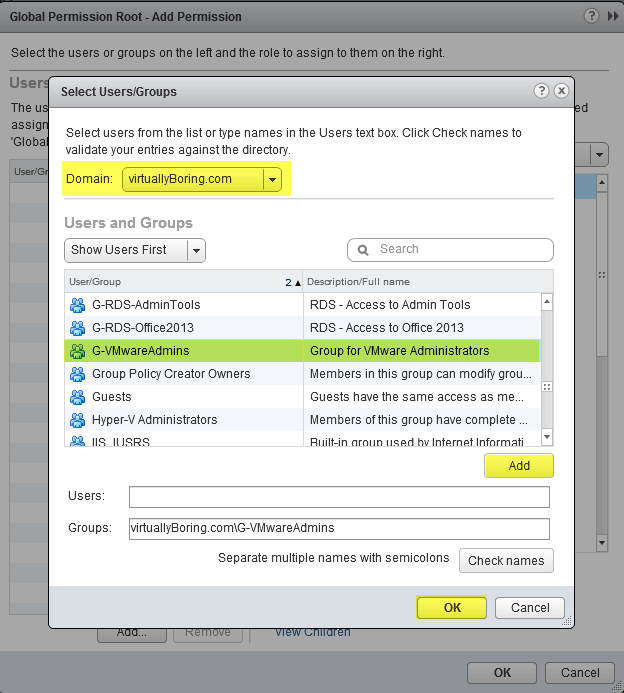The width and height of the screenshot is (624, 693).
Task: Click 'RDS - Access to Office 2013' description
Action: 387,328
